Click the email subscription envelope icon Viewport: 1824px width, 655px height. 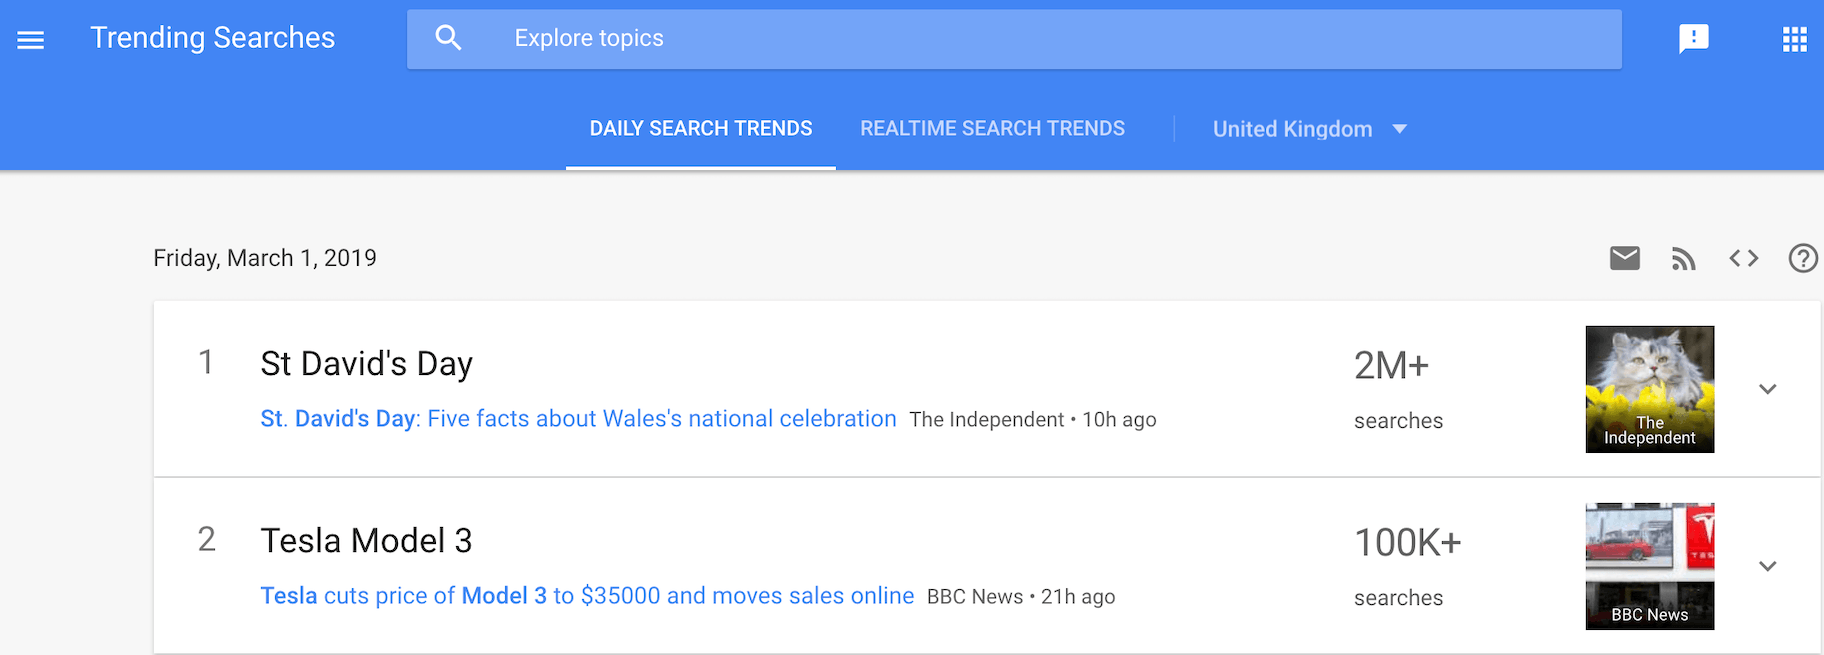point(1624,258)
